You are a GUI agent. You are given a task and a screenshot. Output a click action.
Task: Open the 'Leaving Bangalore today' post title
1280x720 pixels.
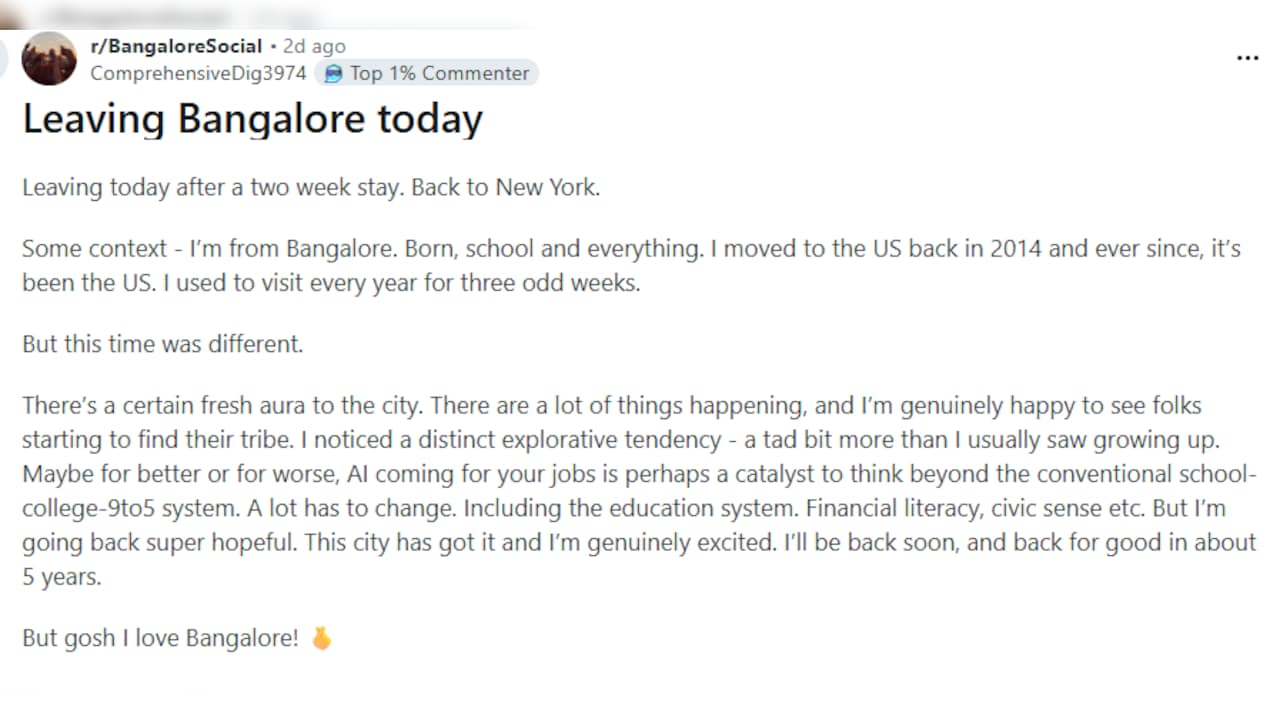pyautogui.click(x=252, y=119)
